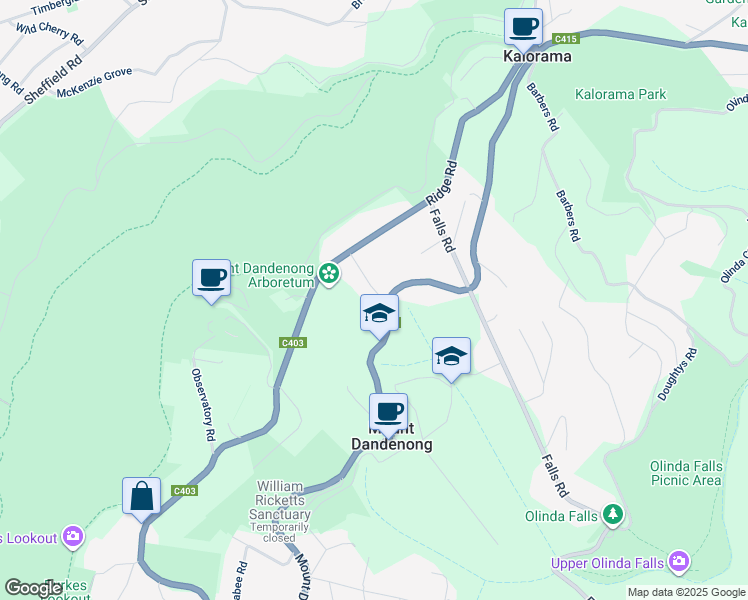The image size is (748, 600).
Task: Open the cafe marker at Mount Dandenong
Action: pos(388,413)
